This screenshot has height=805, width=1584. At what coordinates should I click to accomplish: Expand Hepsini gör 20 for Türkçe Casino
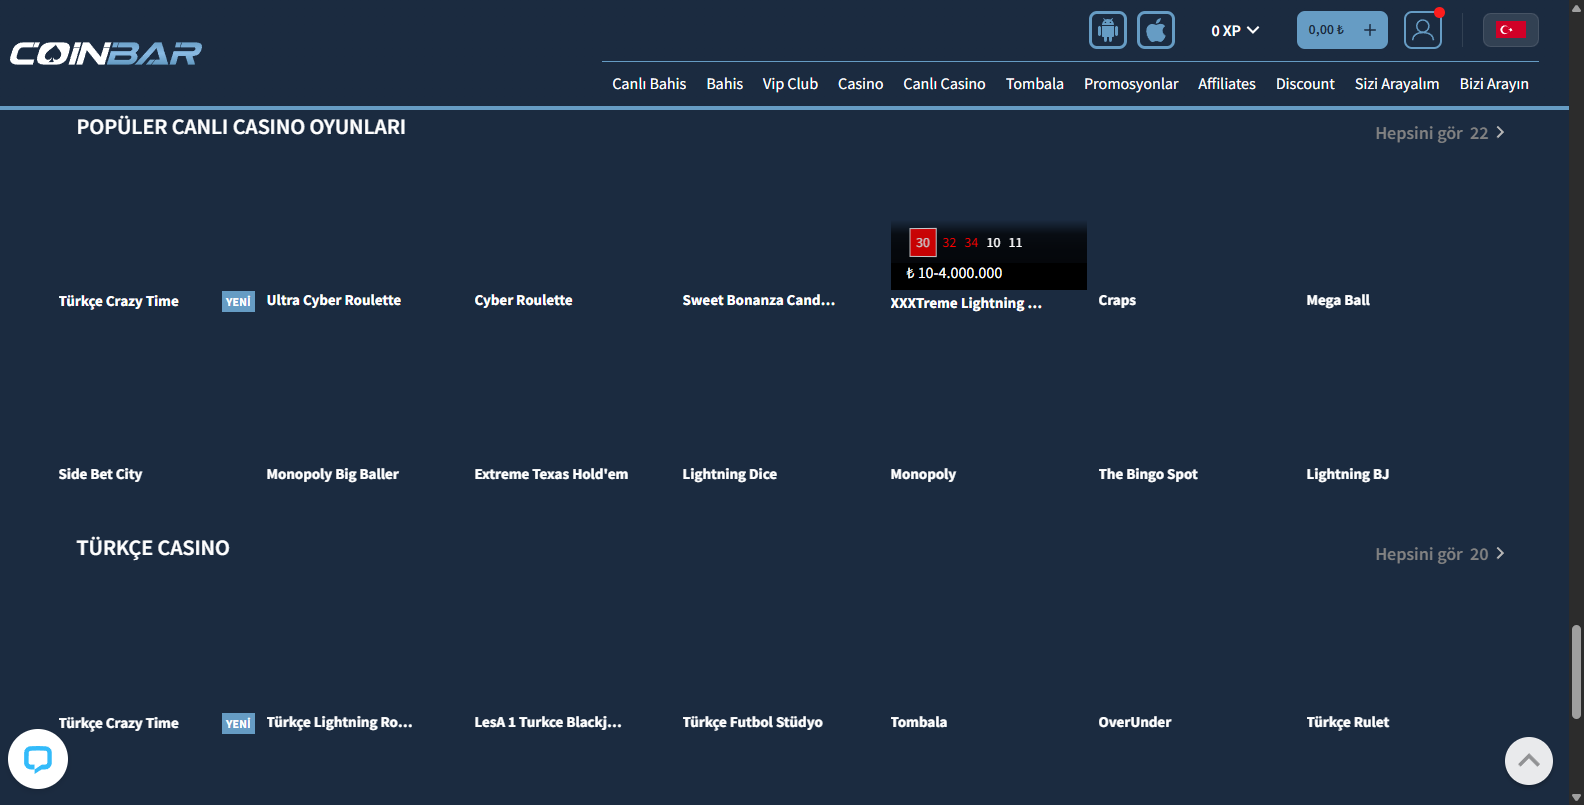coord(1439,554)
